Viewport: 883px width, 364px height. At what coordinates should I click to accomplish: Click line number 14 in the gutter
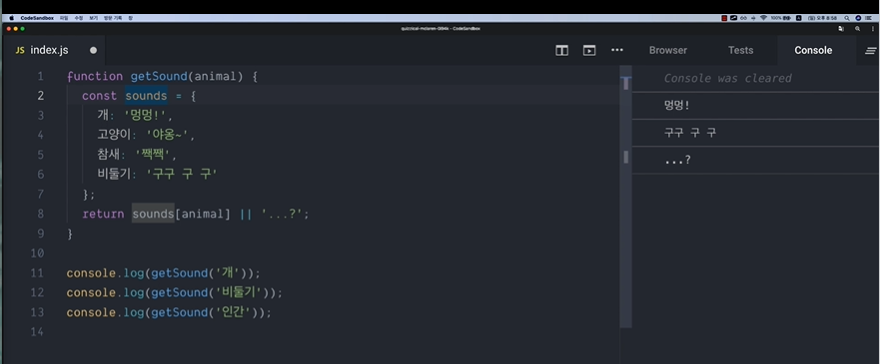coord(37,332)
